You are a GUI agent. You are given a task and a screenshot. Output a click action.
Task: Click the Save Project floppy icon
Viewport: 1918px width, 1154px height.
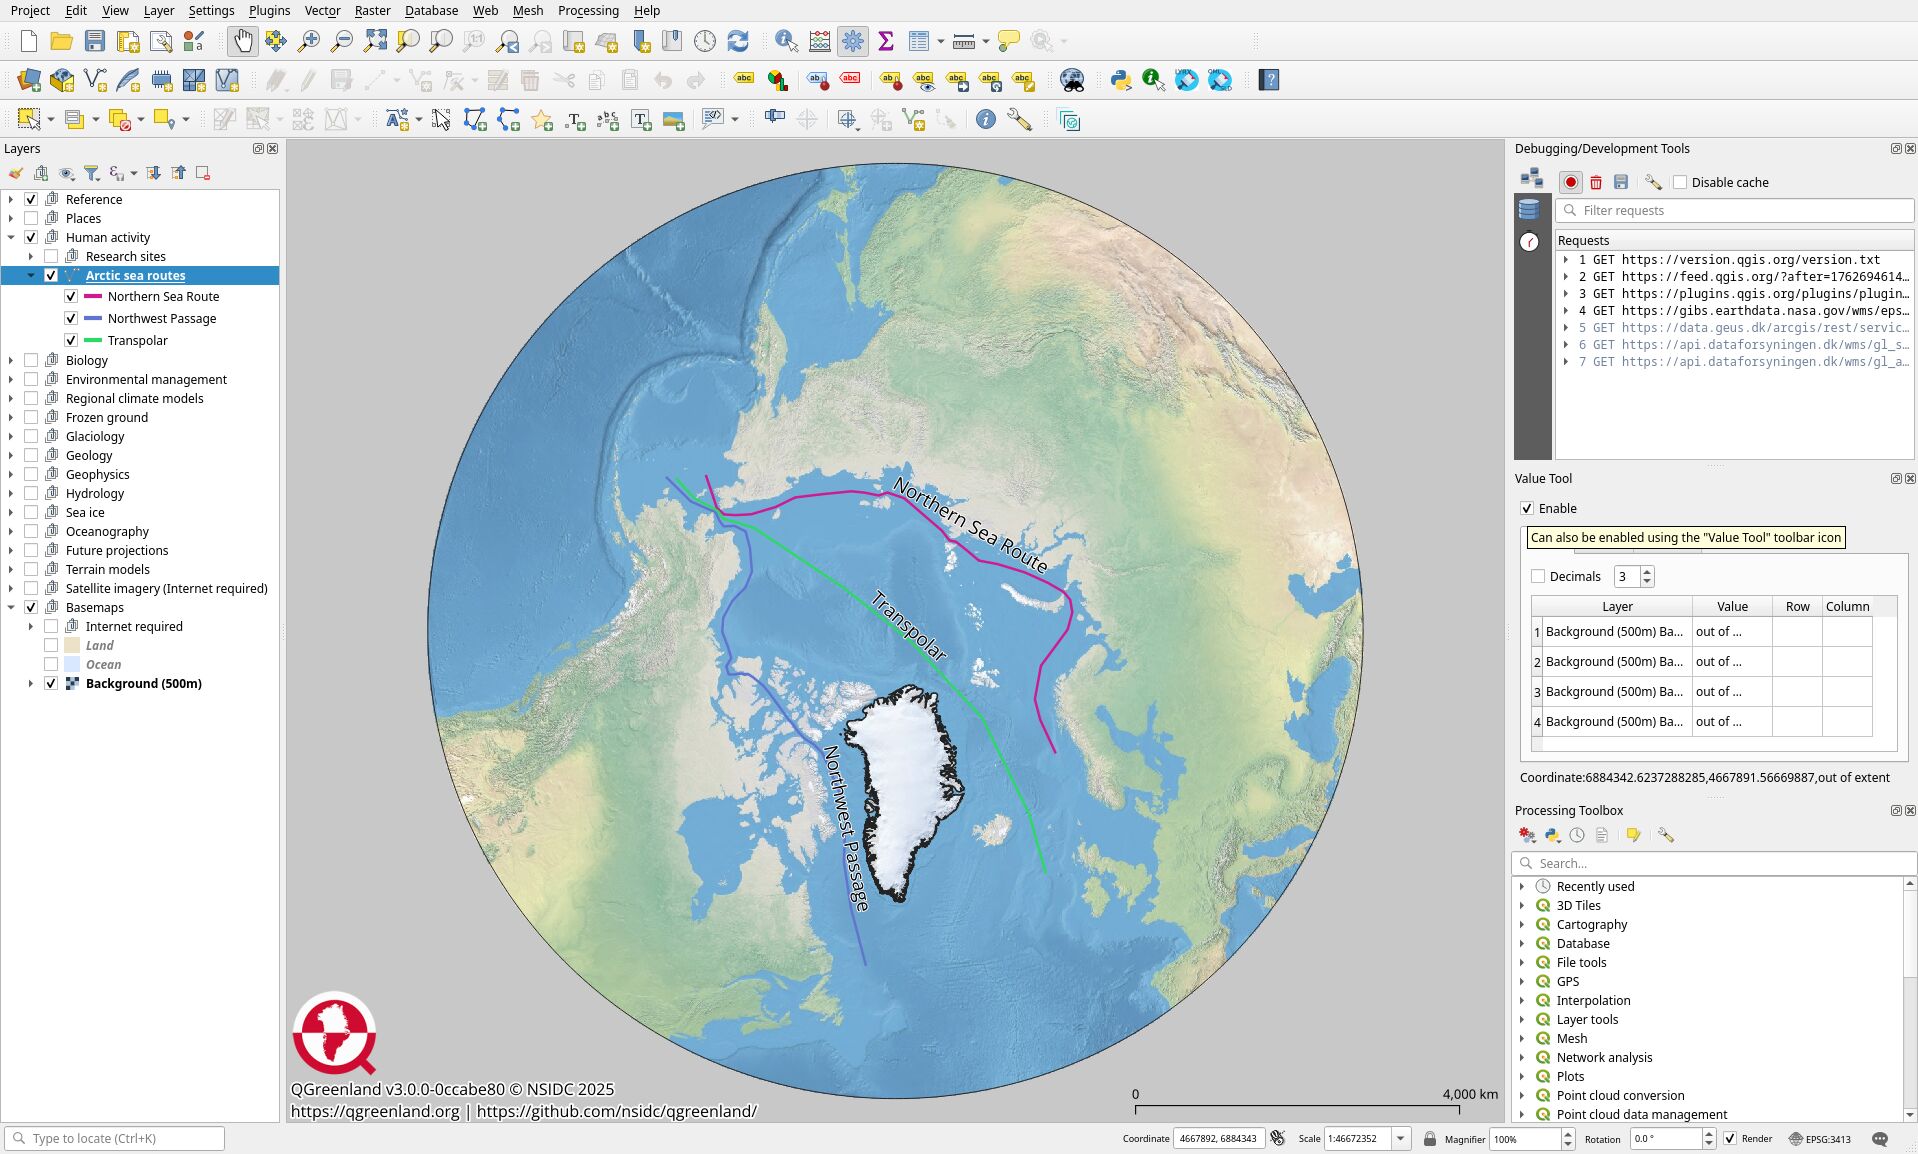[95, 41]
